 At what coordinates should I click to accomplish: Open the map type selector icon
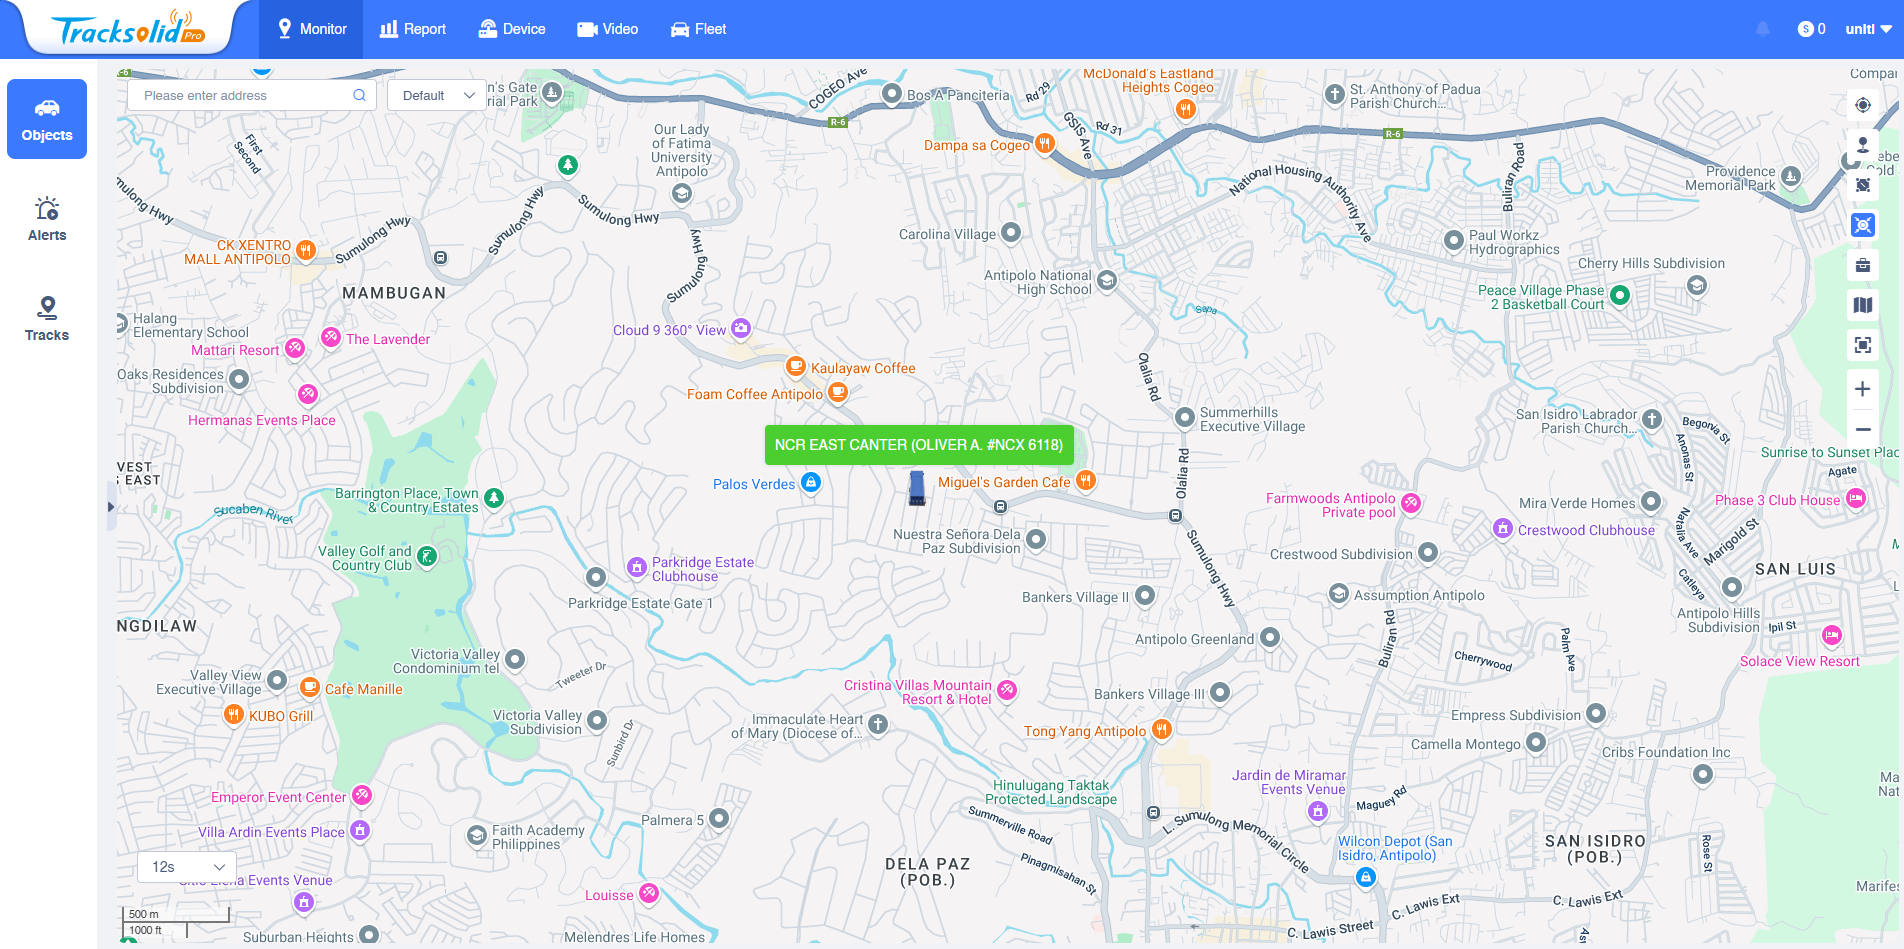coord(1862,305)
